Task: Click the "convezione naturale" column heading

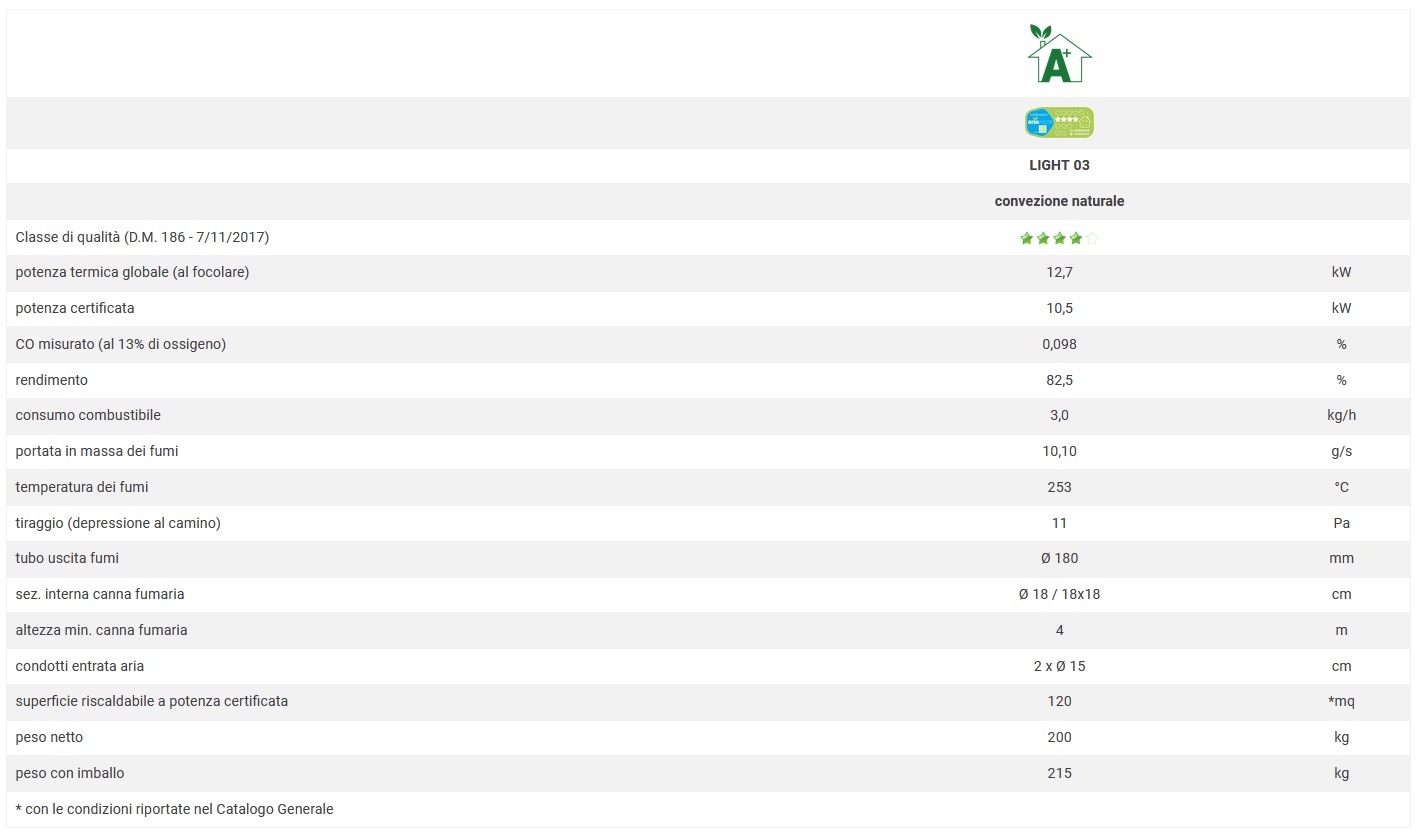Action: click(x=1059, y=201)
